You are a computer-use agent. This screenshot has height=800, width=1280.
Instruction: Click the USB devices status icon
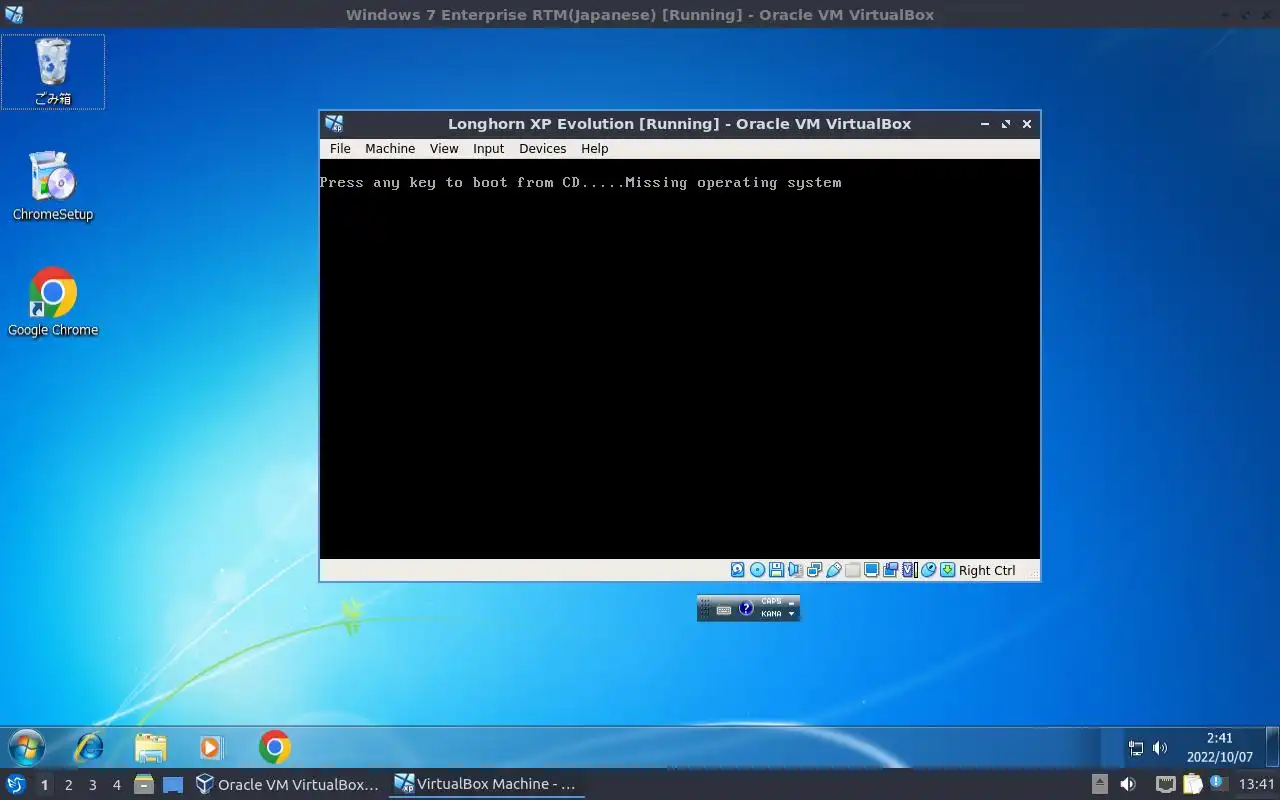pyautogui.click(x=833, y=570)
